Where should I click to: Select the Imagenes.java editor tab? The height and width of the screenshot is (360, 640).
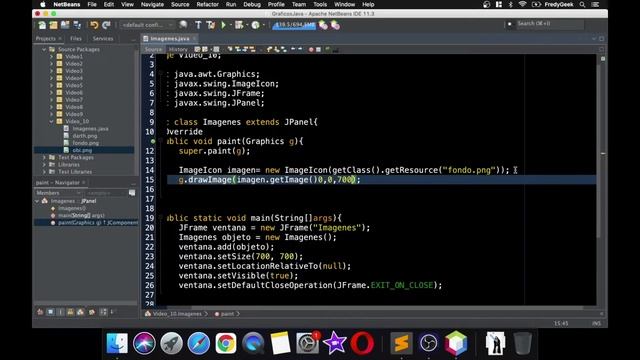pyautogui.click(x=170, y=38)
